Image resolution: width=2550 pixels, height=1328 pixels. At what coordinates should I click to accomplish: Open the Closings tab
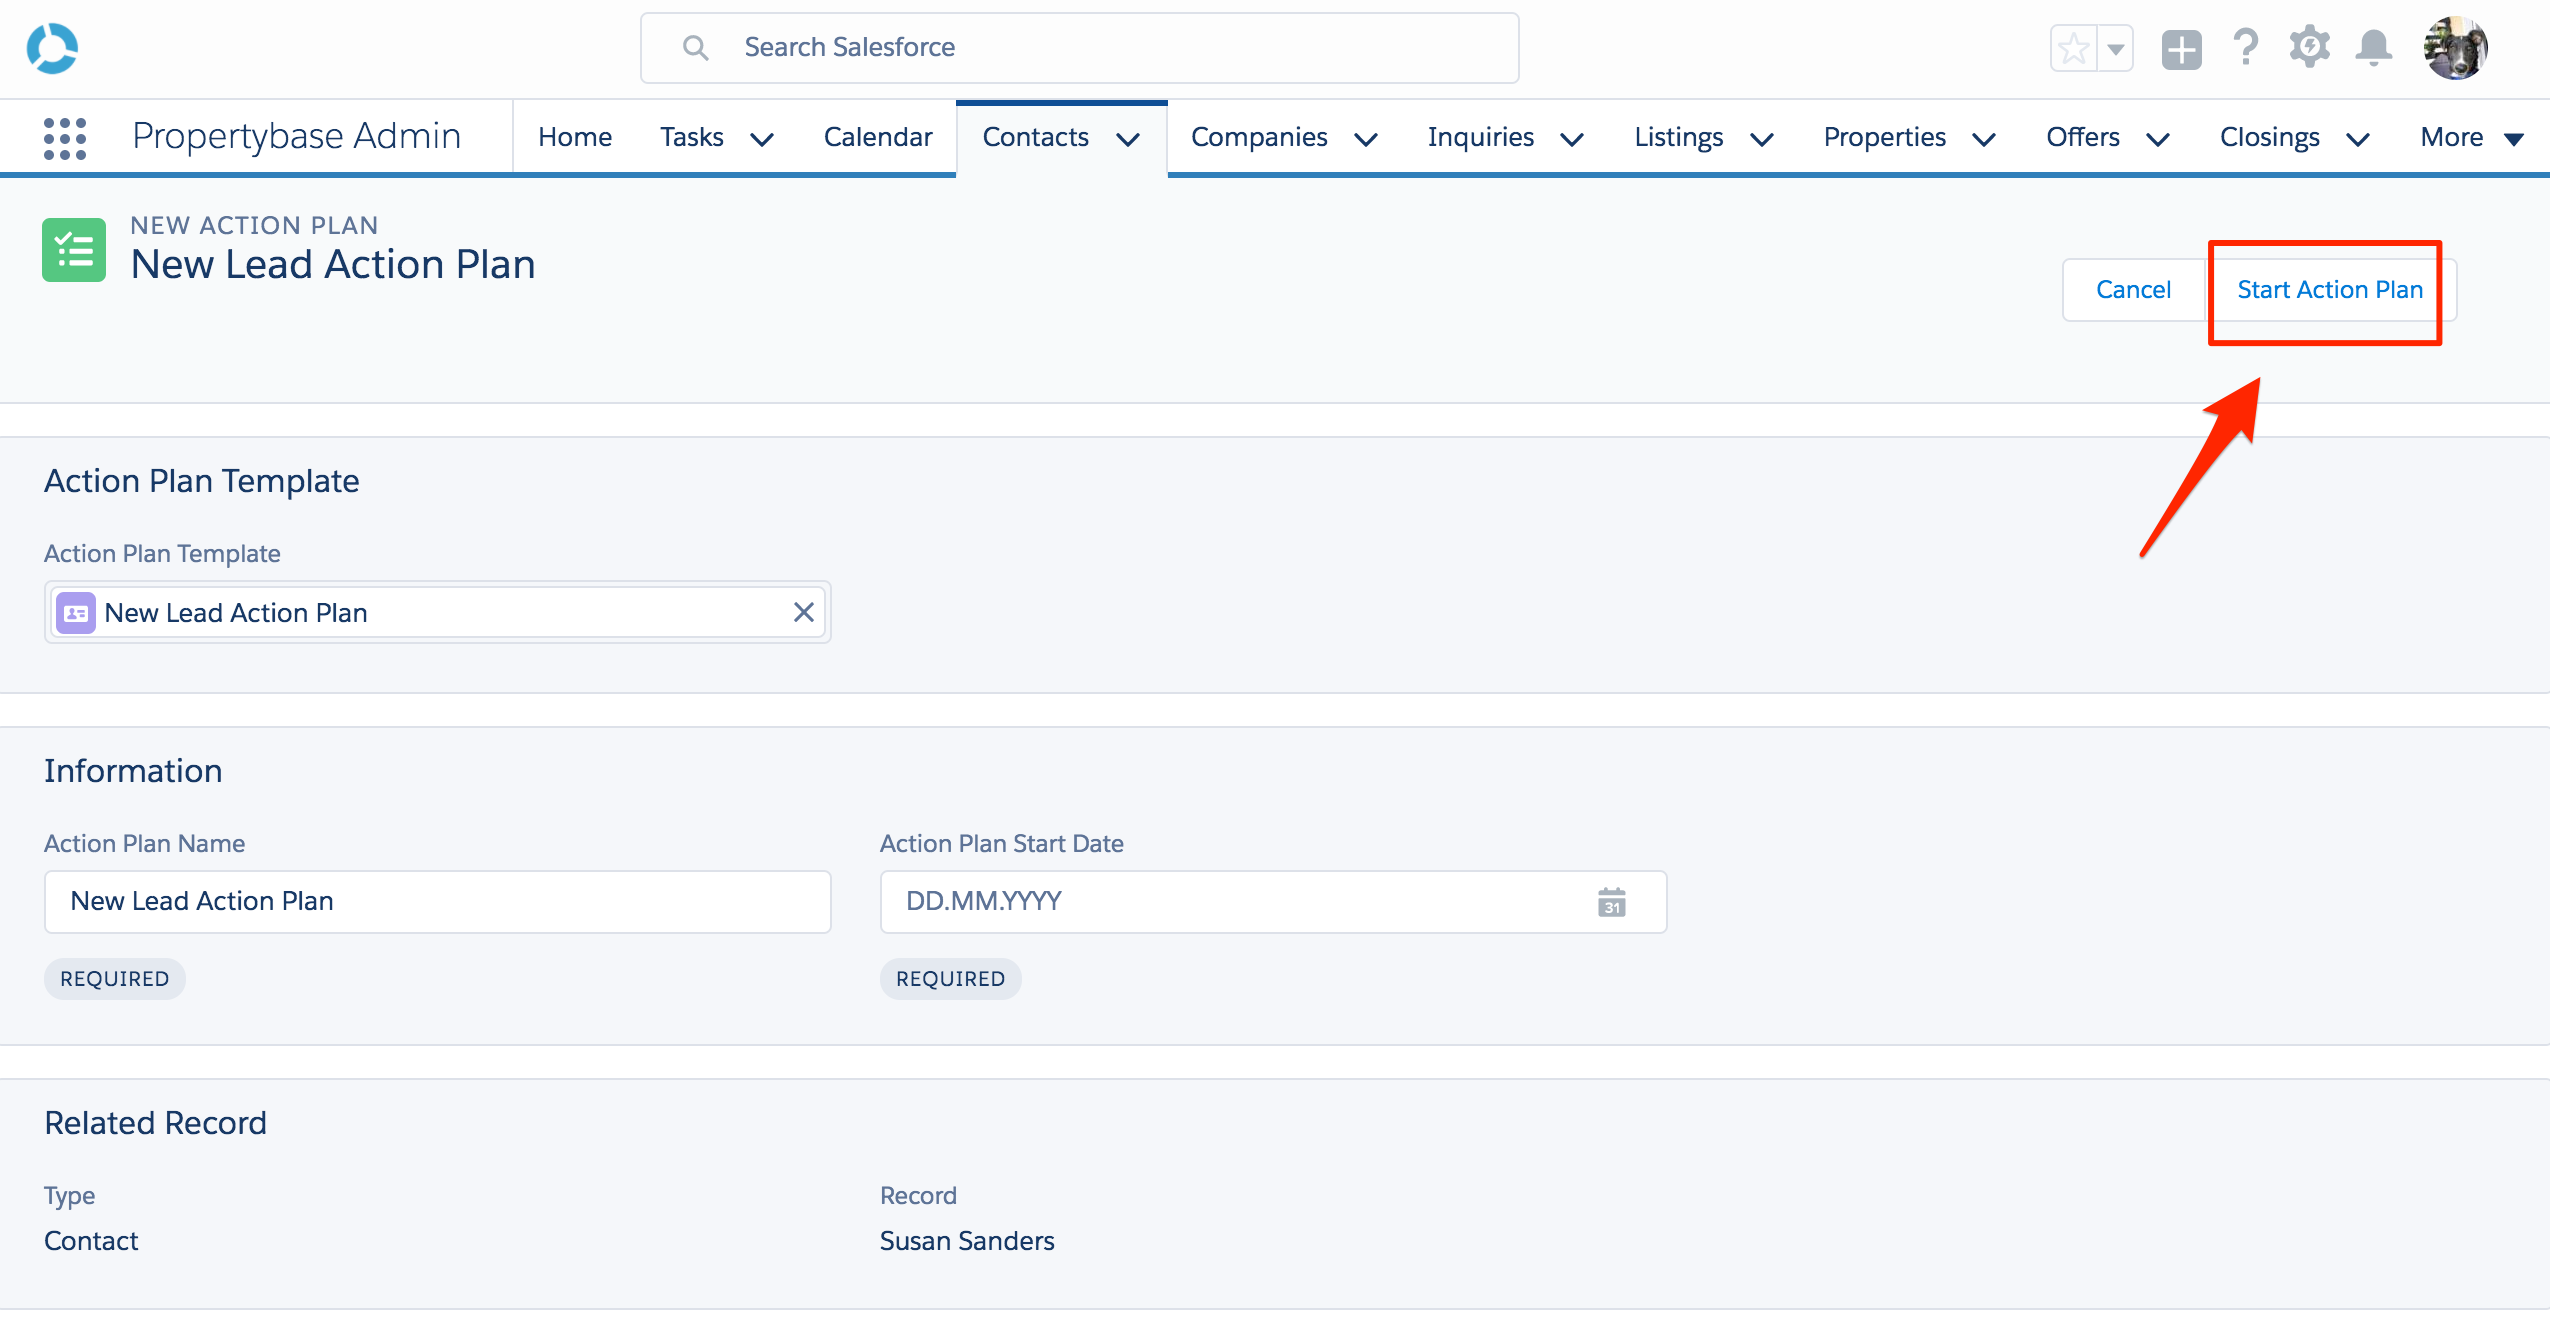[x=2270, y=137]
